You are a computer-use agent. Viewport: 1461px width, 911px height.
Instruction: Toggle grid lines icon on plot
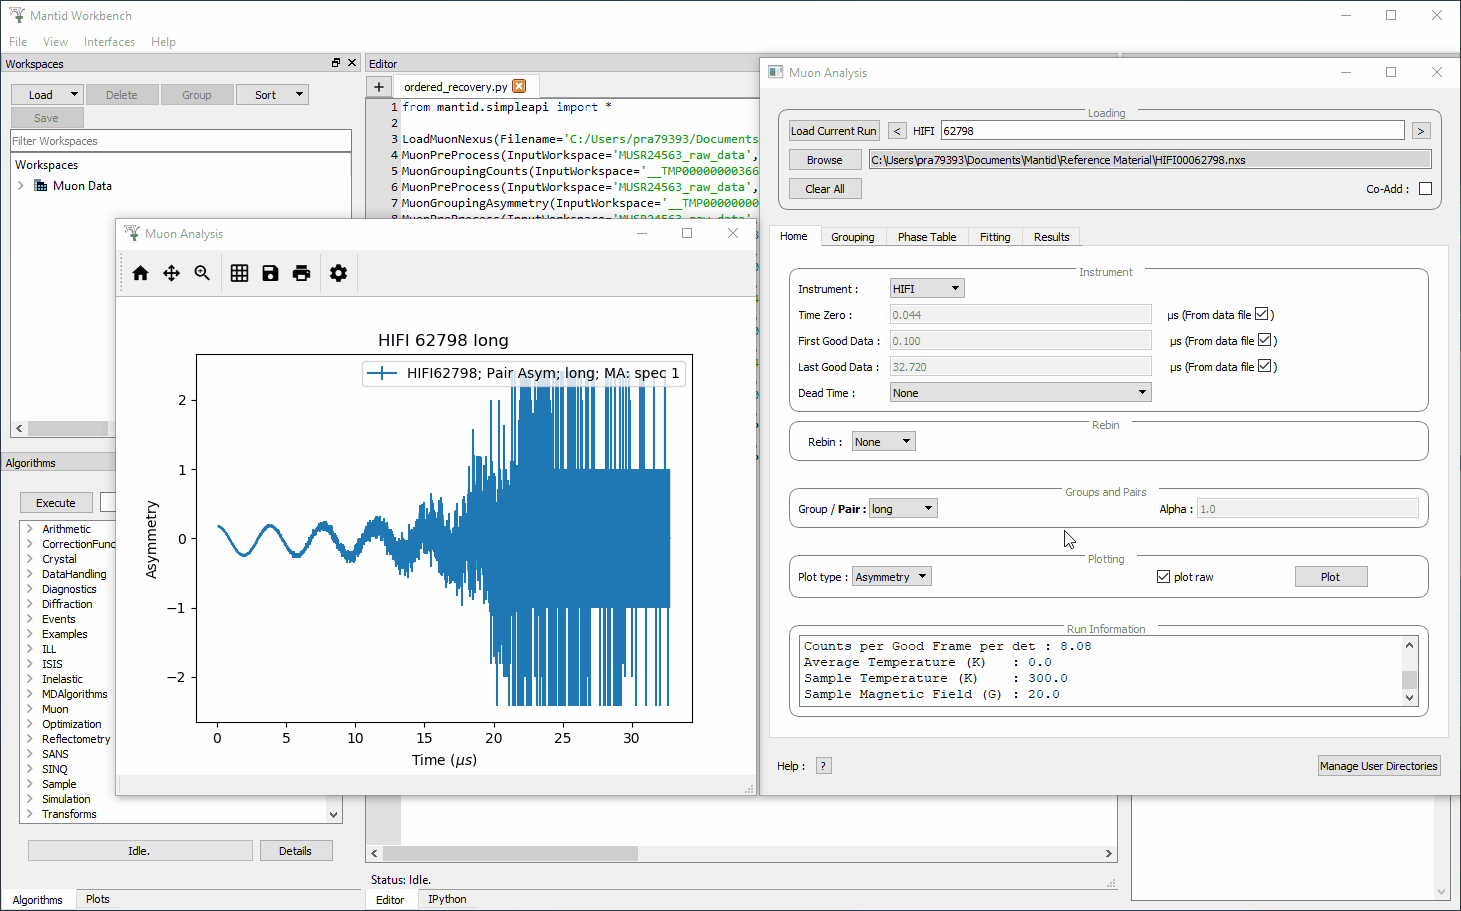239,273
